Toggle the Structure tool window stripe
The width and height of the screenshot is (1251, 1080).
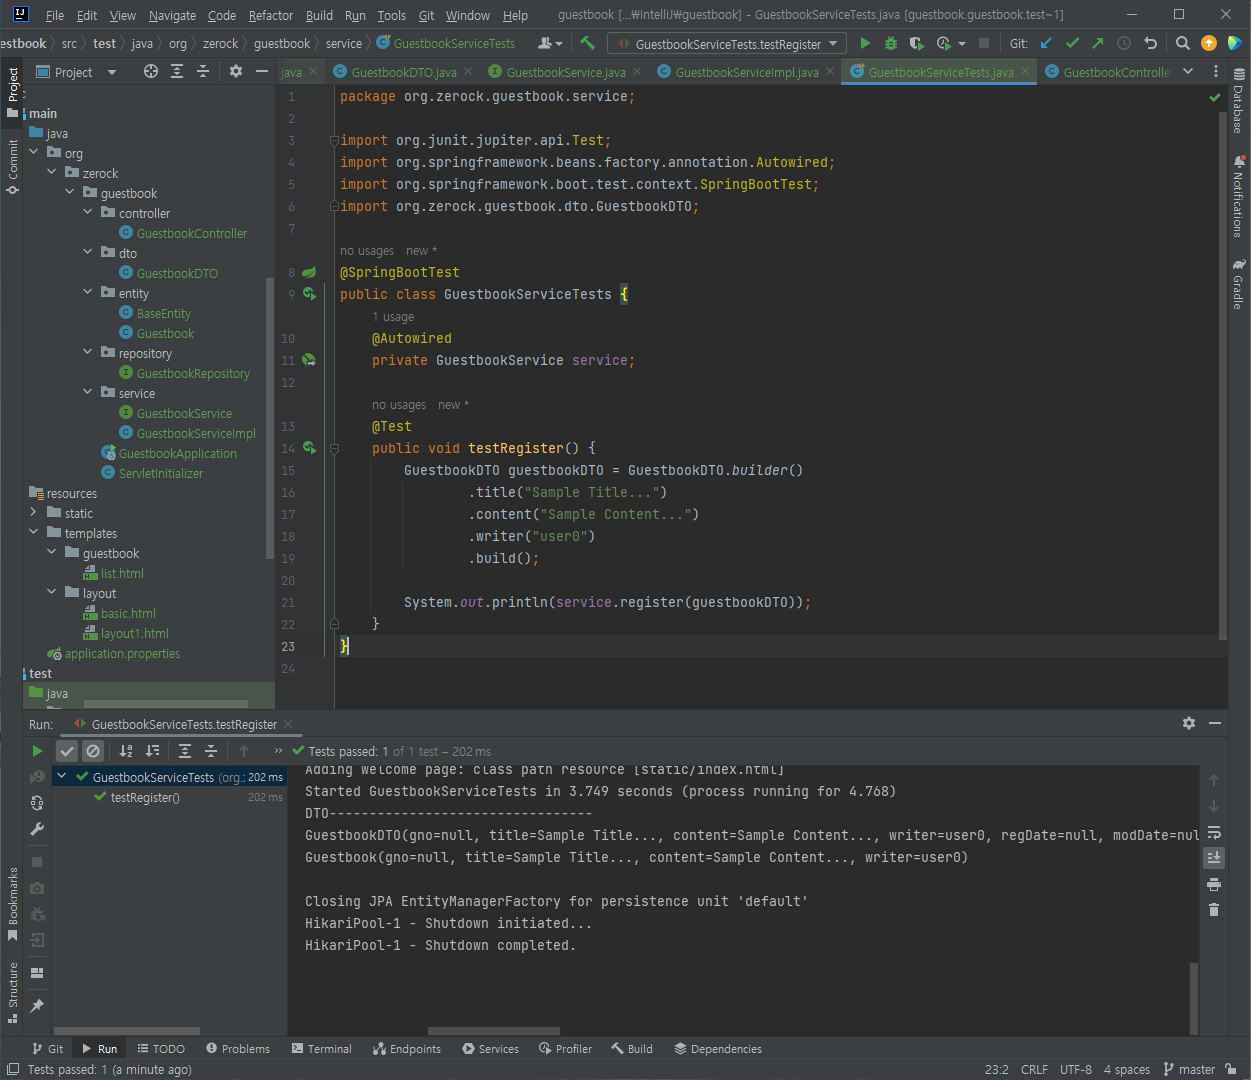click(x=12, y=992)
